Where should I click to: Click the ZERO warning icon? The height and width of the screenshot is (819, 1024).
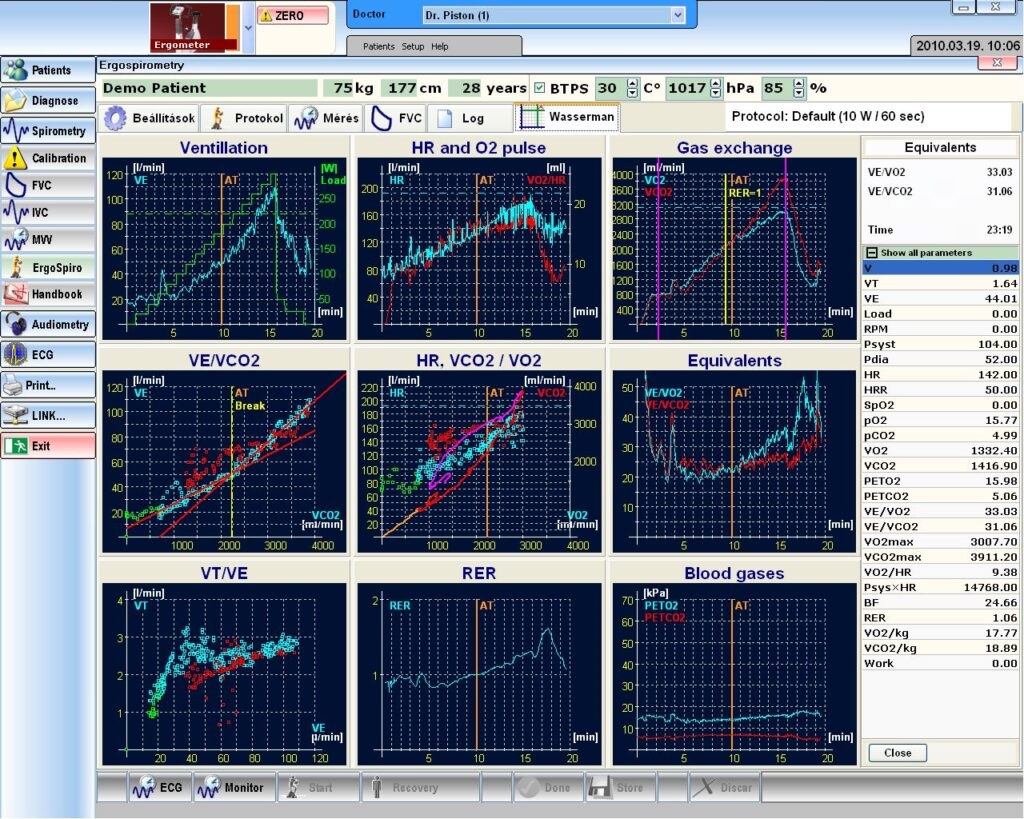(x=266, y=16)
